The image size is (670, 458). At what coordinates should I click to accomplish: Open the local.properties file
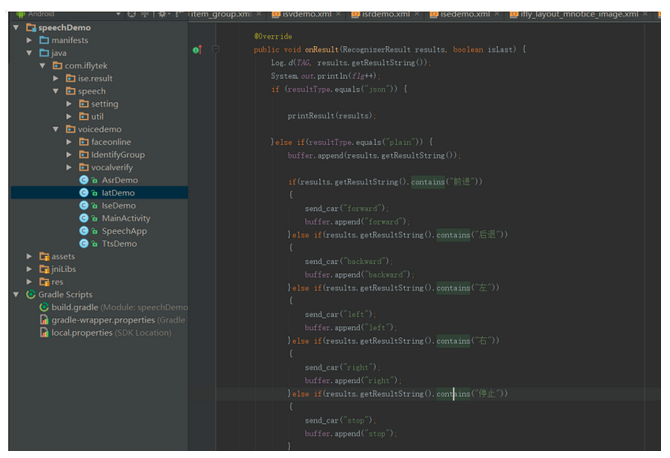(81, 333)
